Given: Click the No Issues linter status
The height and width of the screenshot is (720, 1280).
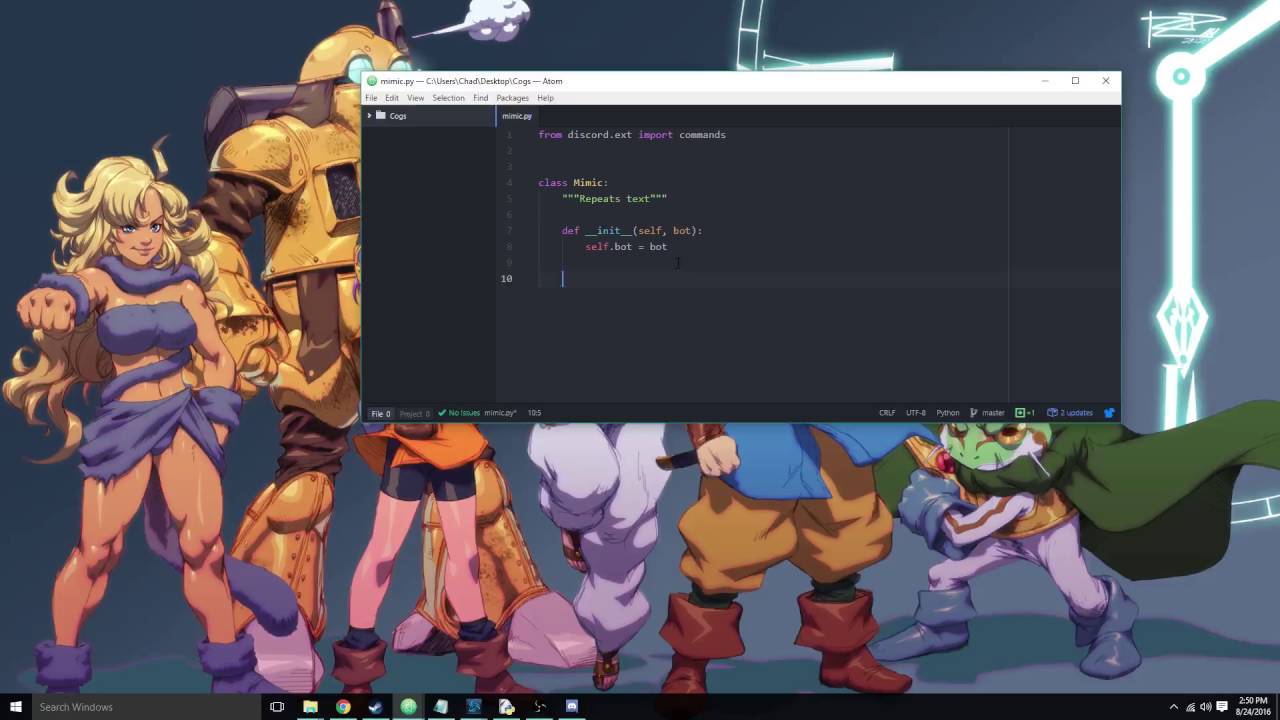Looking at the screenshot, I should coord(459,413).
